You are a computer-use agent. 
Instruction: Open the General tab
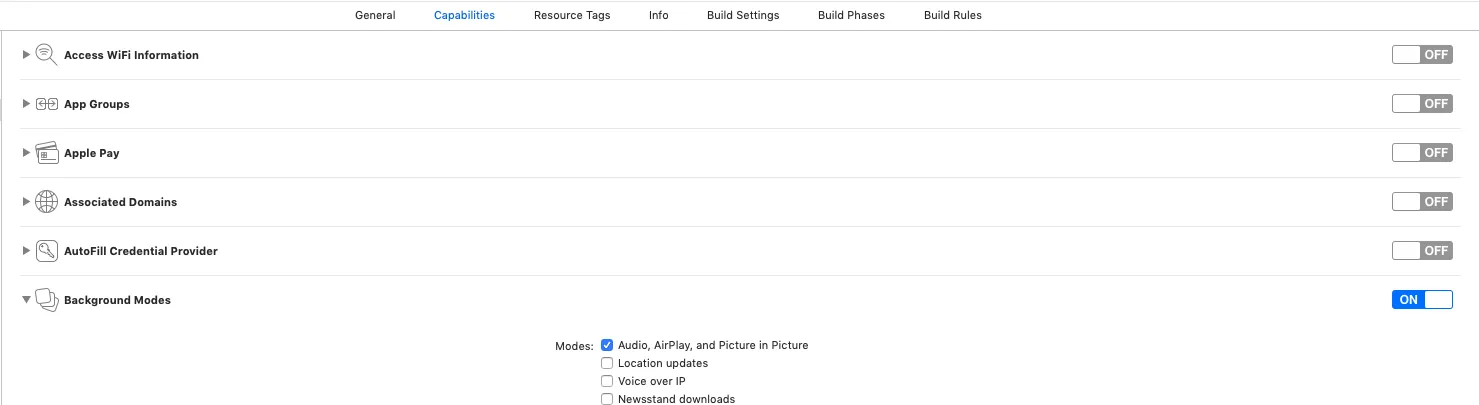[x=375, y=15]
